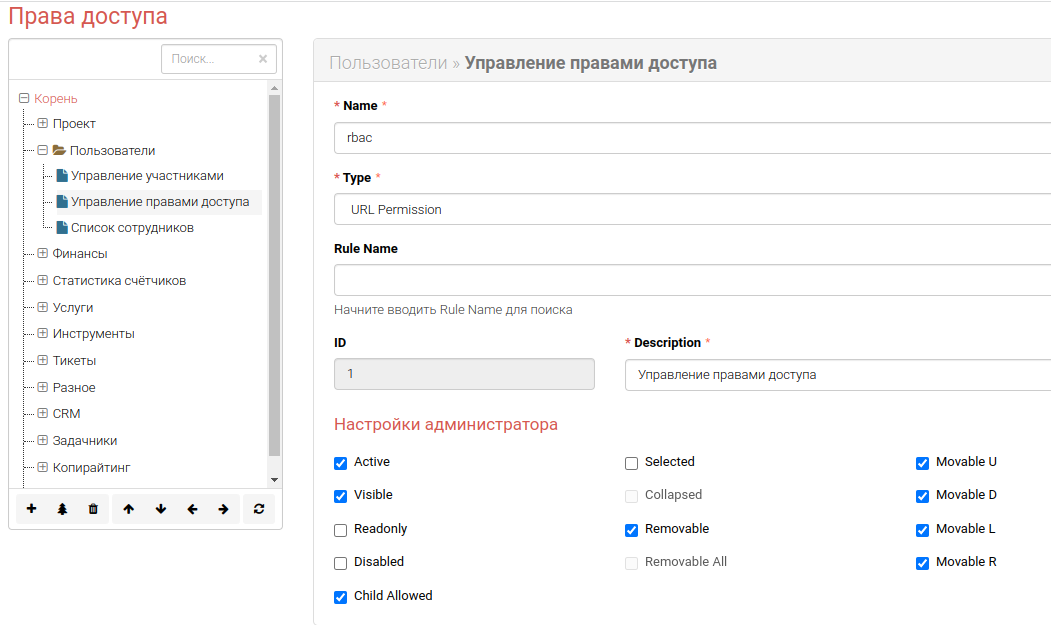Open Список сотрудников tree item

132,228
